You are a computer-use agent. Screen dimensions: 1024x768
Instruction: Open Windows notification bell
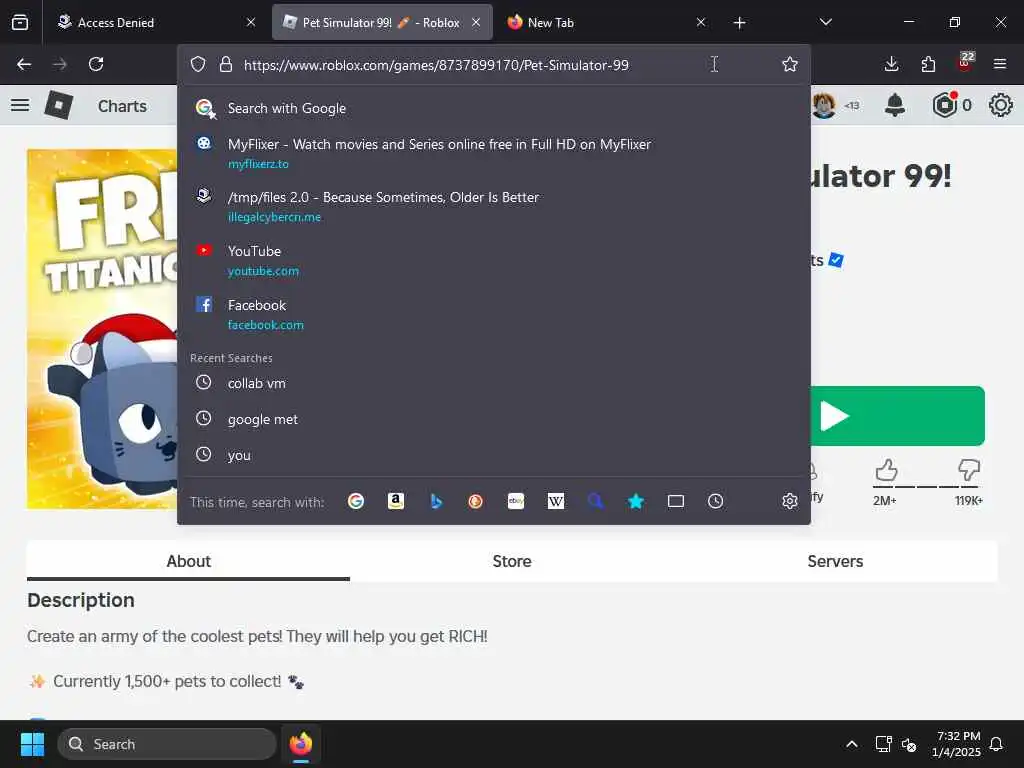[x=996, y=744]
